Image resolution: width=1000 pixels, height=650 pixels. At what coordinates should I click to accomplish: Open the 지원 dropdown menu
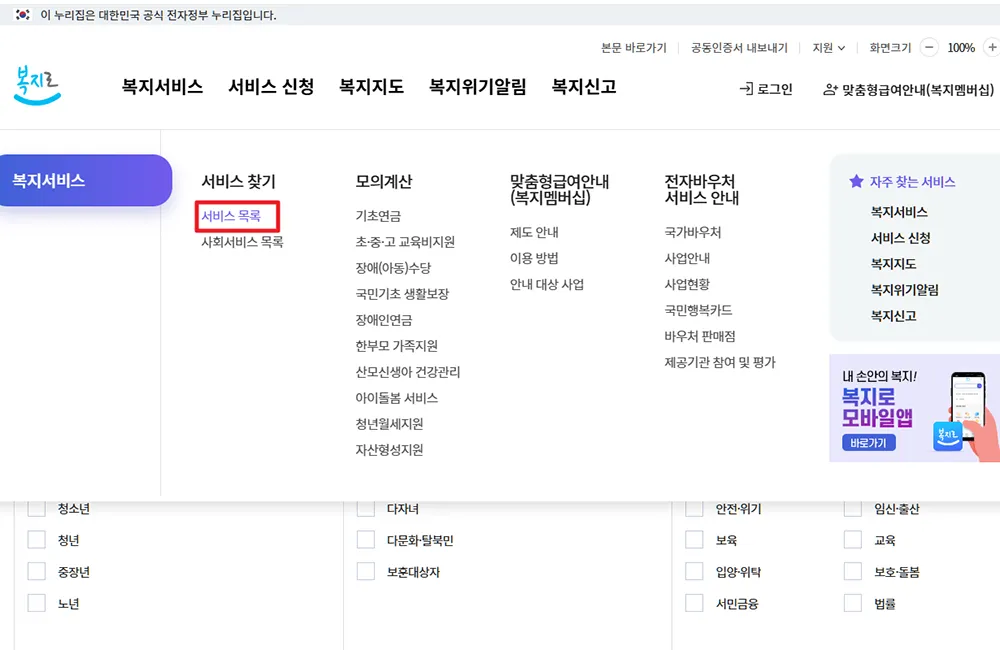tap(829, 46)
